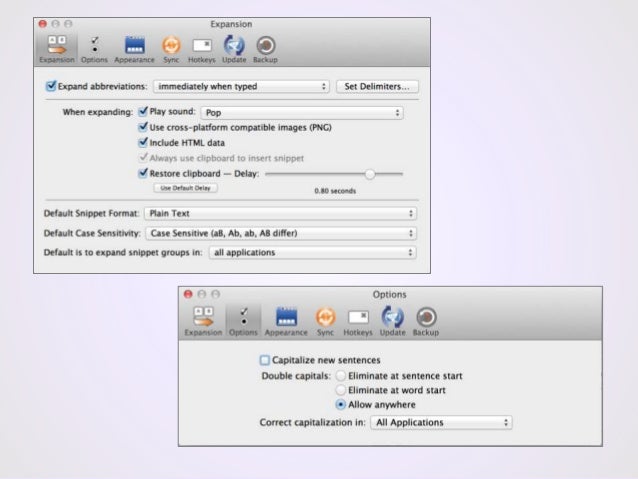This screenshot has width=638, height=479.
Task: Select Eliminate at sentence start radio button
Action: point(341,375)
